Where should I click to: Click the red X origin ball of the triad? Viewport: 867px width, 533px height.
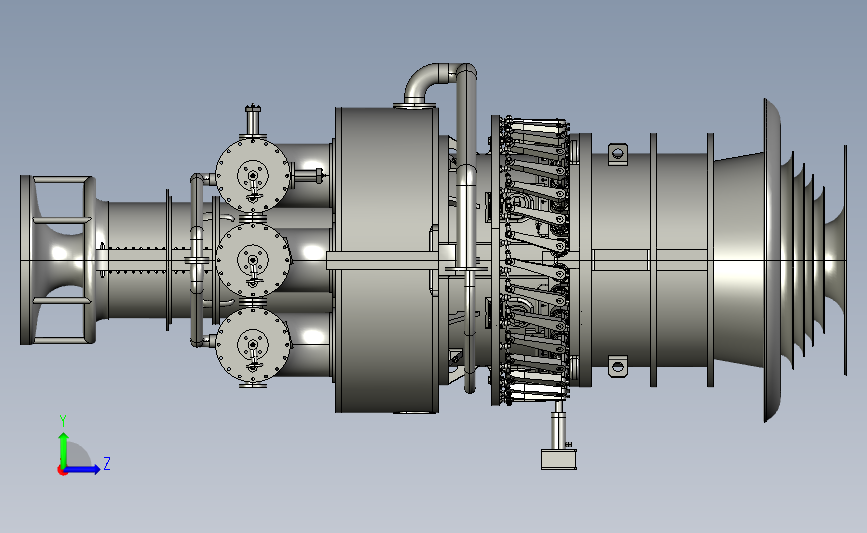click(x=62, y=471)
